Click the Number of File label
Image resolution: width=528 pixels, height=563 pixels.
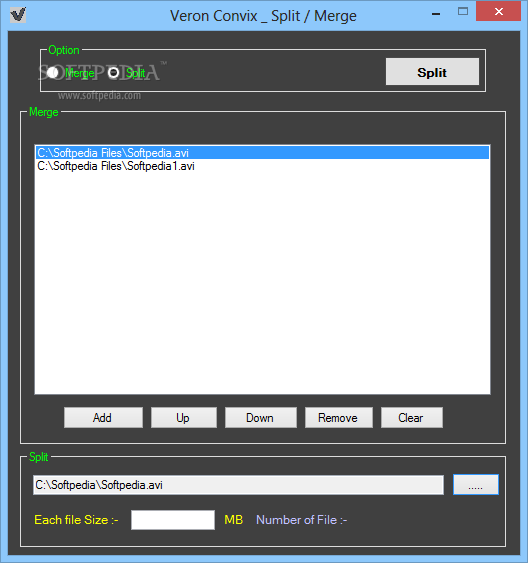(302, 520)
